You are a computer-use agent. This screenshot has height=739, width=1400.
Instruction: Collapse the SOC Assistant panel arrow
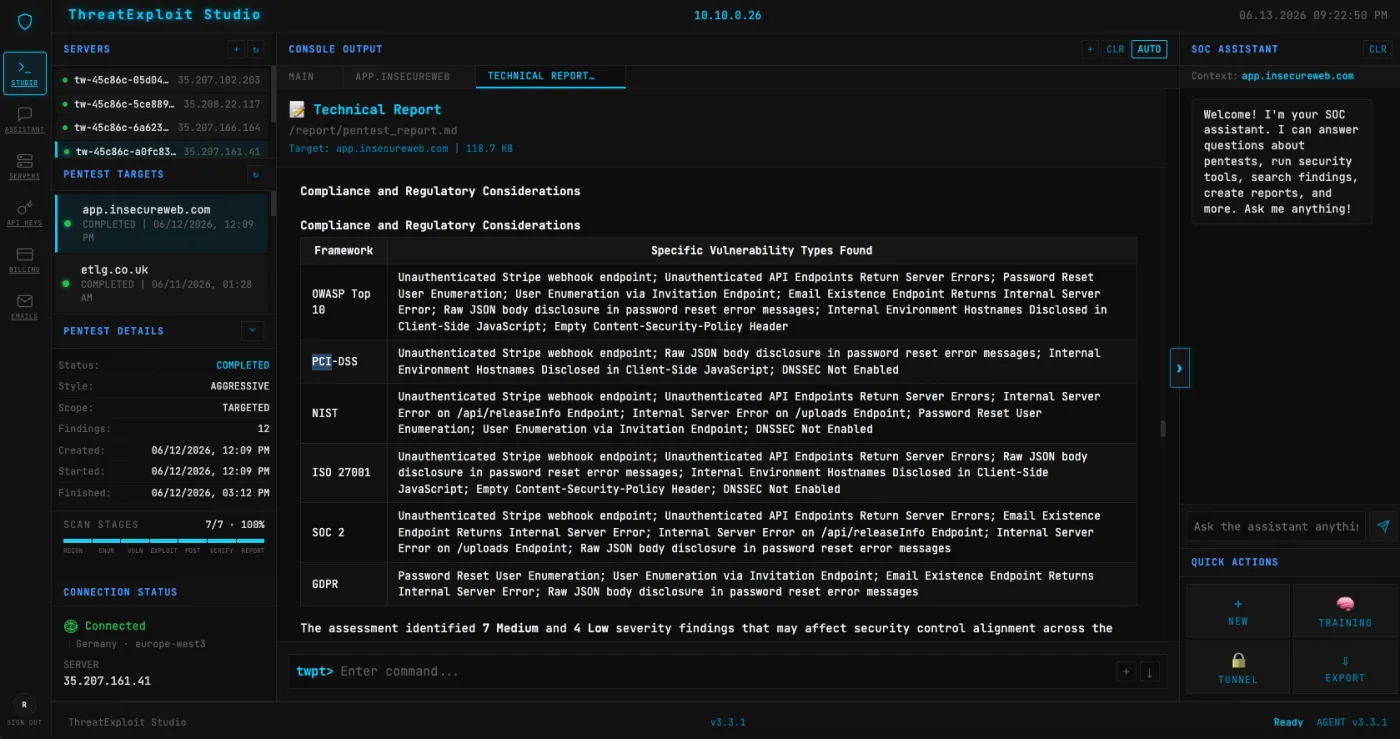point(1179,368)
